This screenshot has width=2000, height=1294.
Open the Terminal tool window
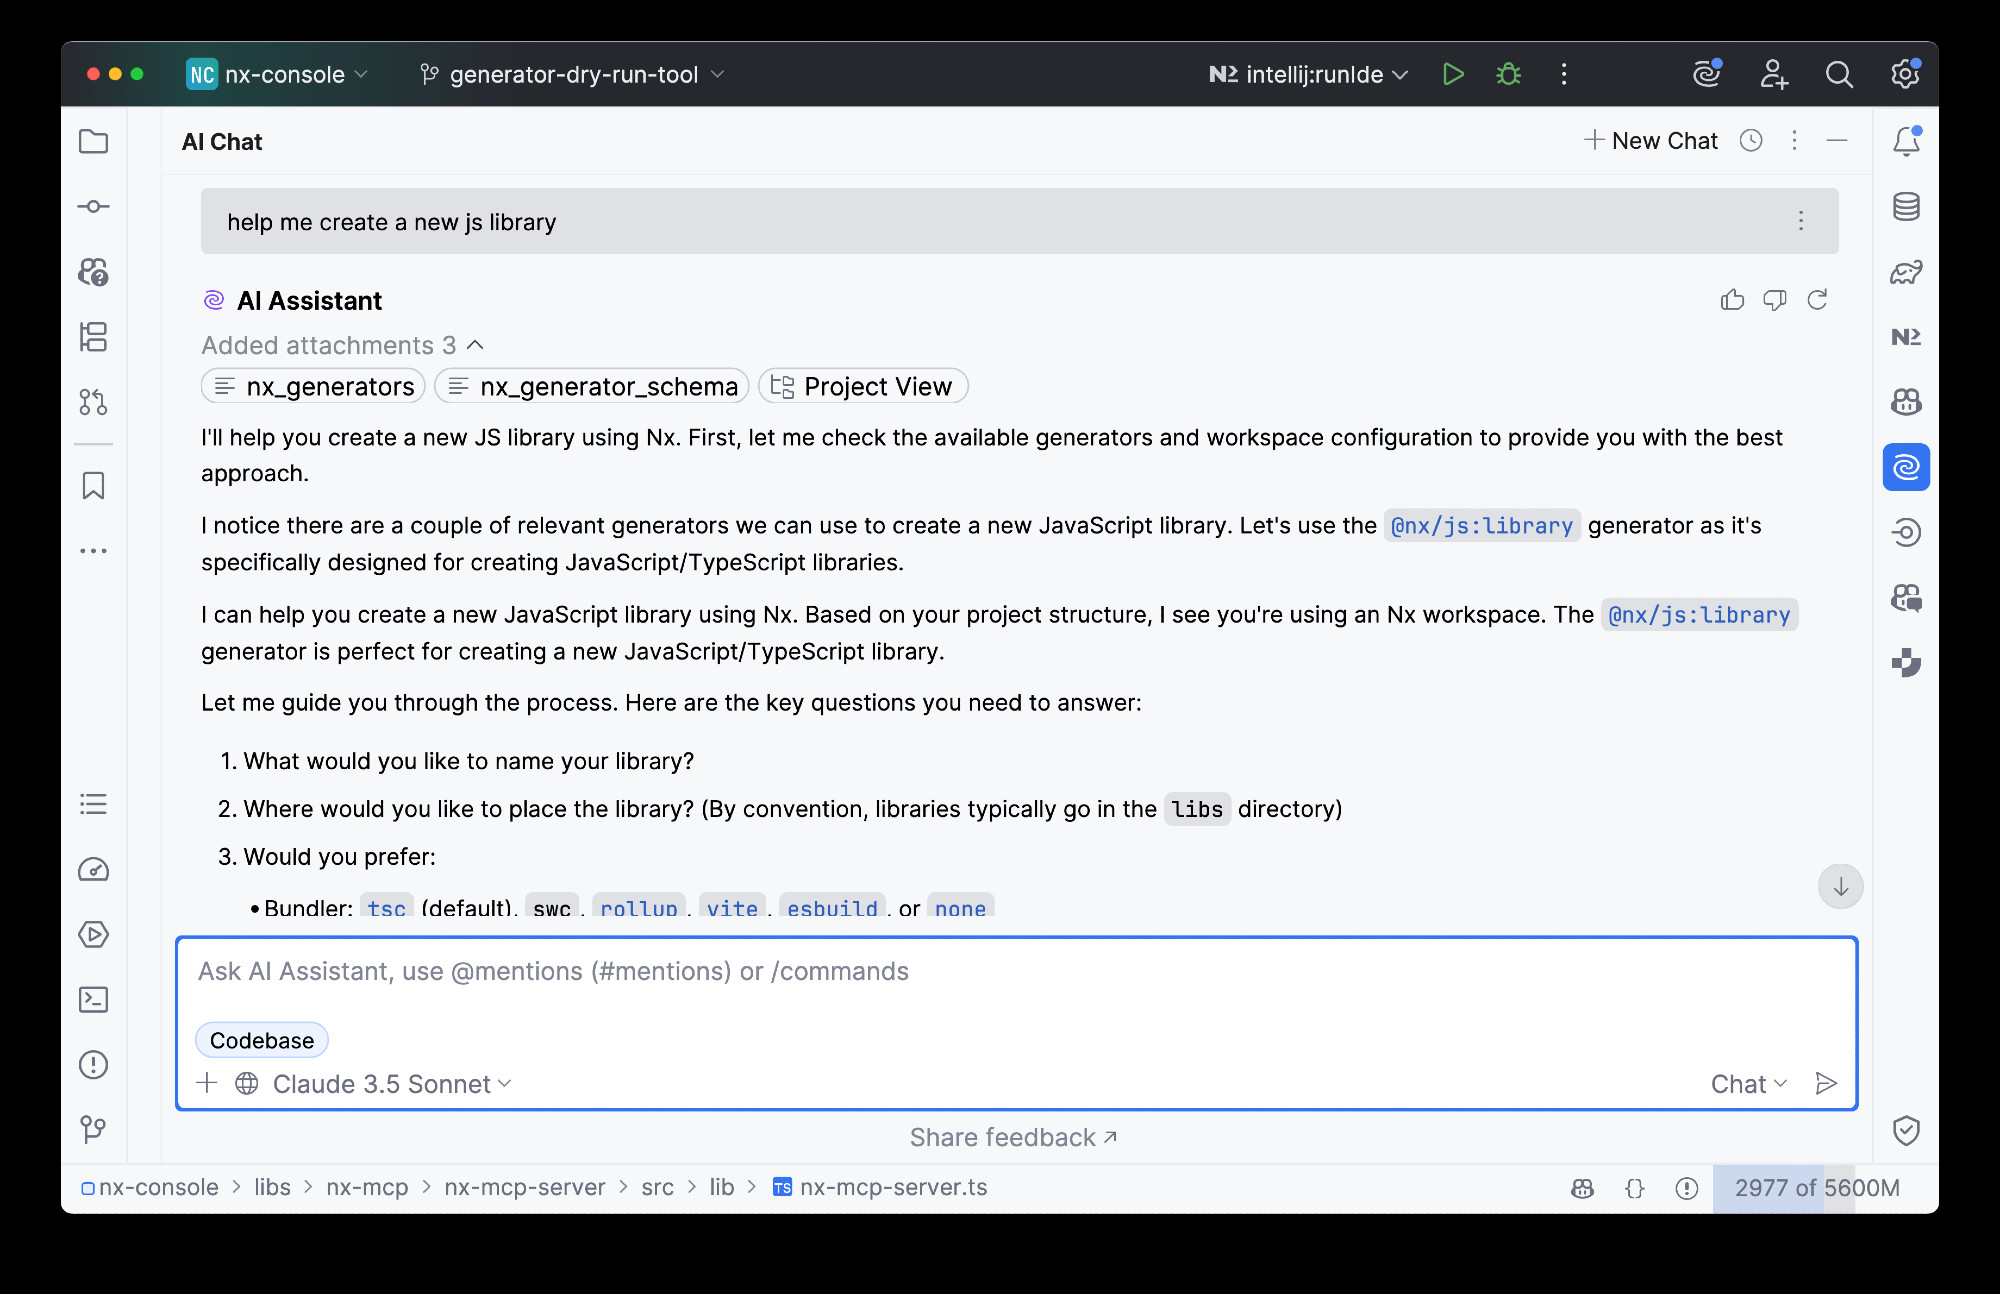tap(93, 1000)
